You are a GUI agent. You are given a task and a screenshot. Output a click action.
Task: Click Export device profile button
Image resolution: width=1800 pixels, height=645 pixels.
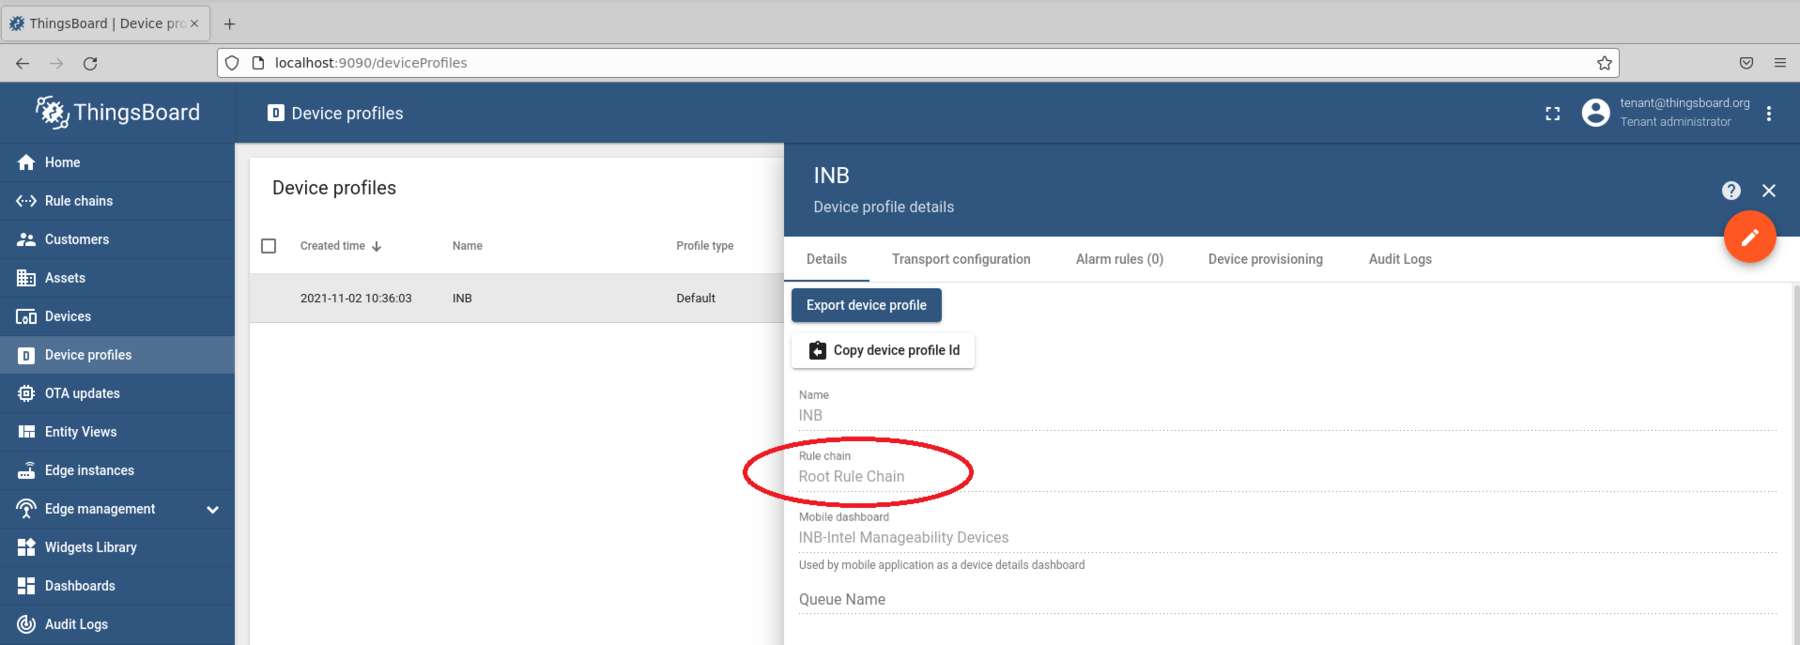point(866,305)
